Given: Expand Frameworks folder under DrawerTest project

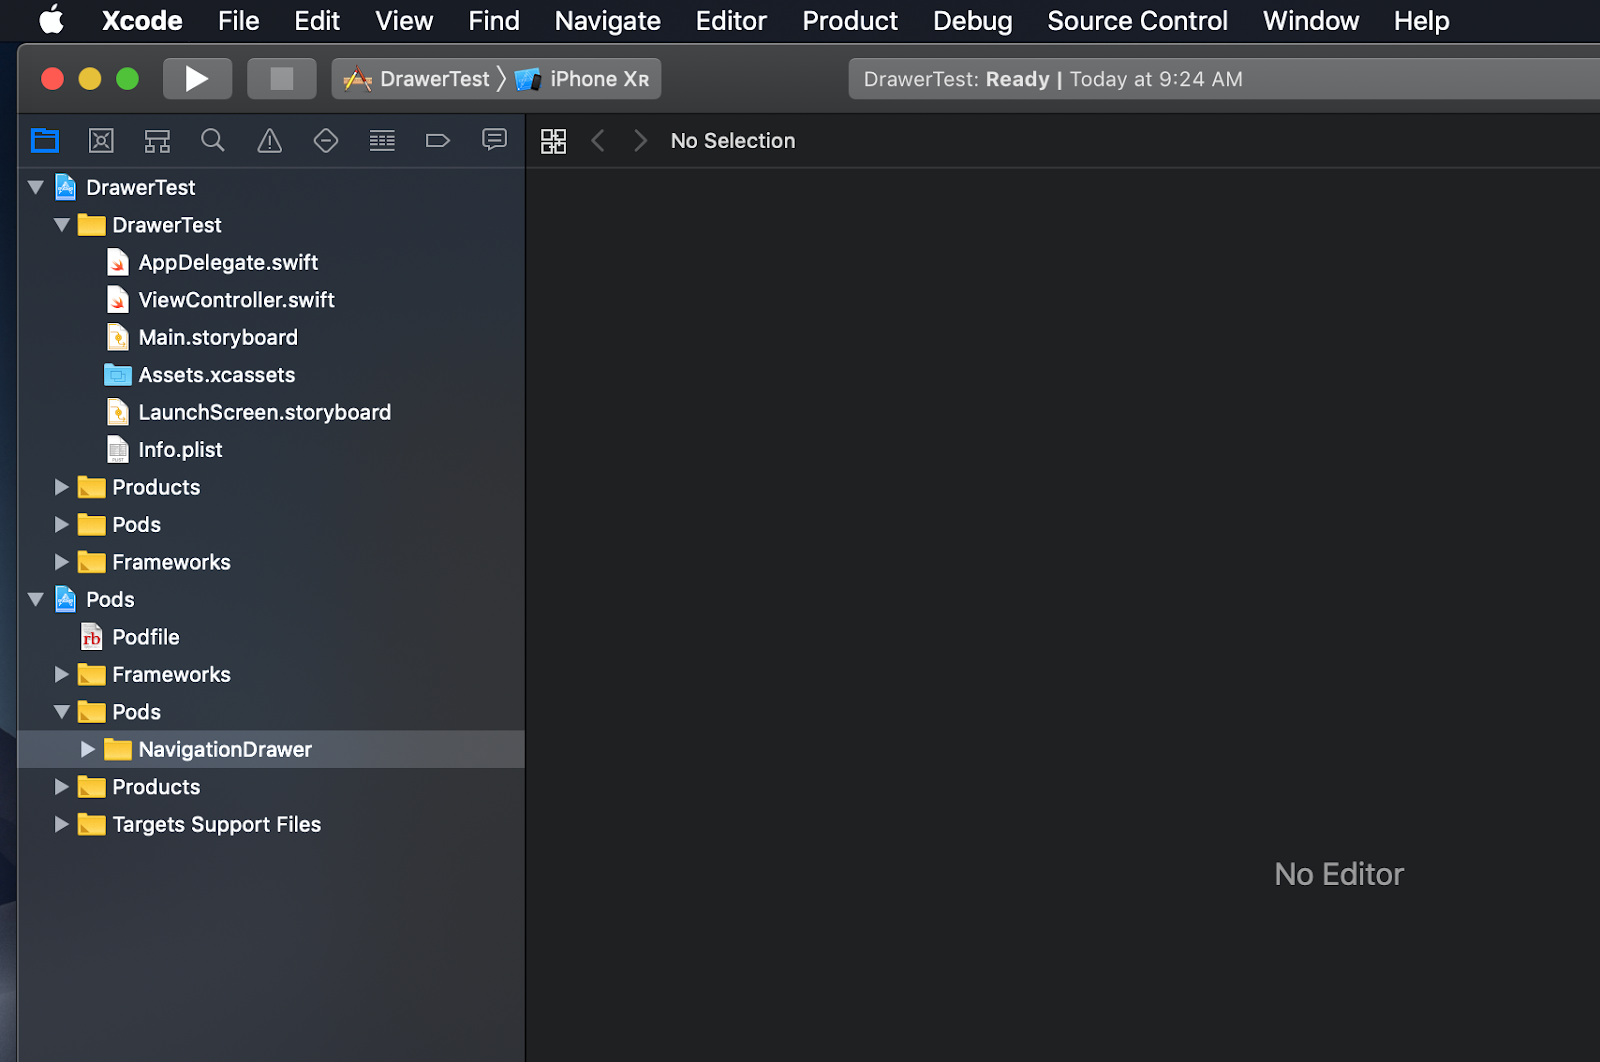Looking at the screenshot, I should [62, 562].
